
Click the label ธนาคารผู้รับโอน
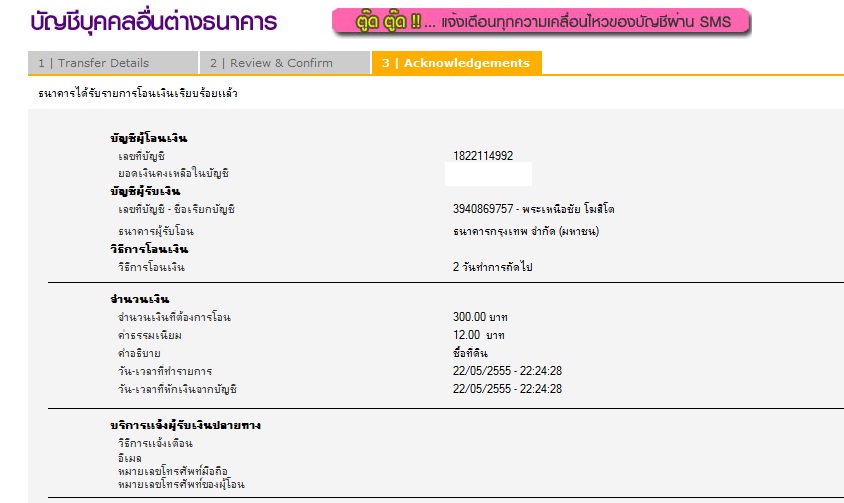[x=156, y=232]
